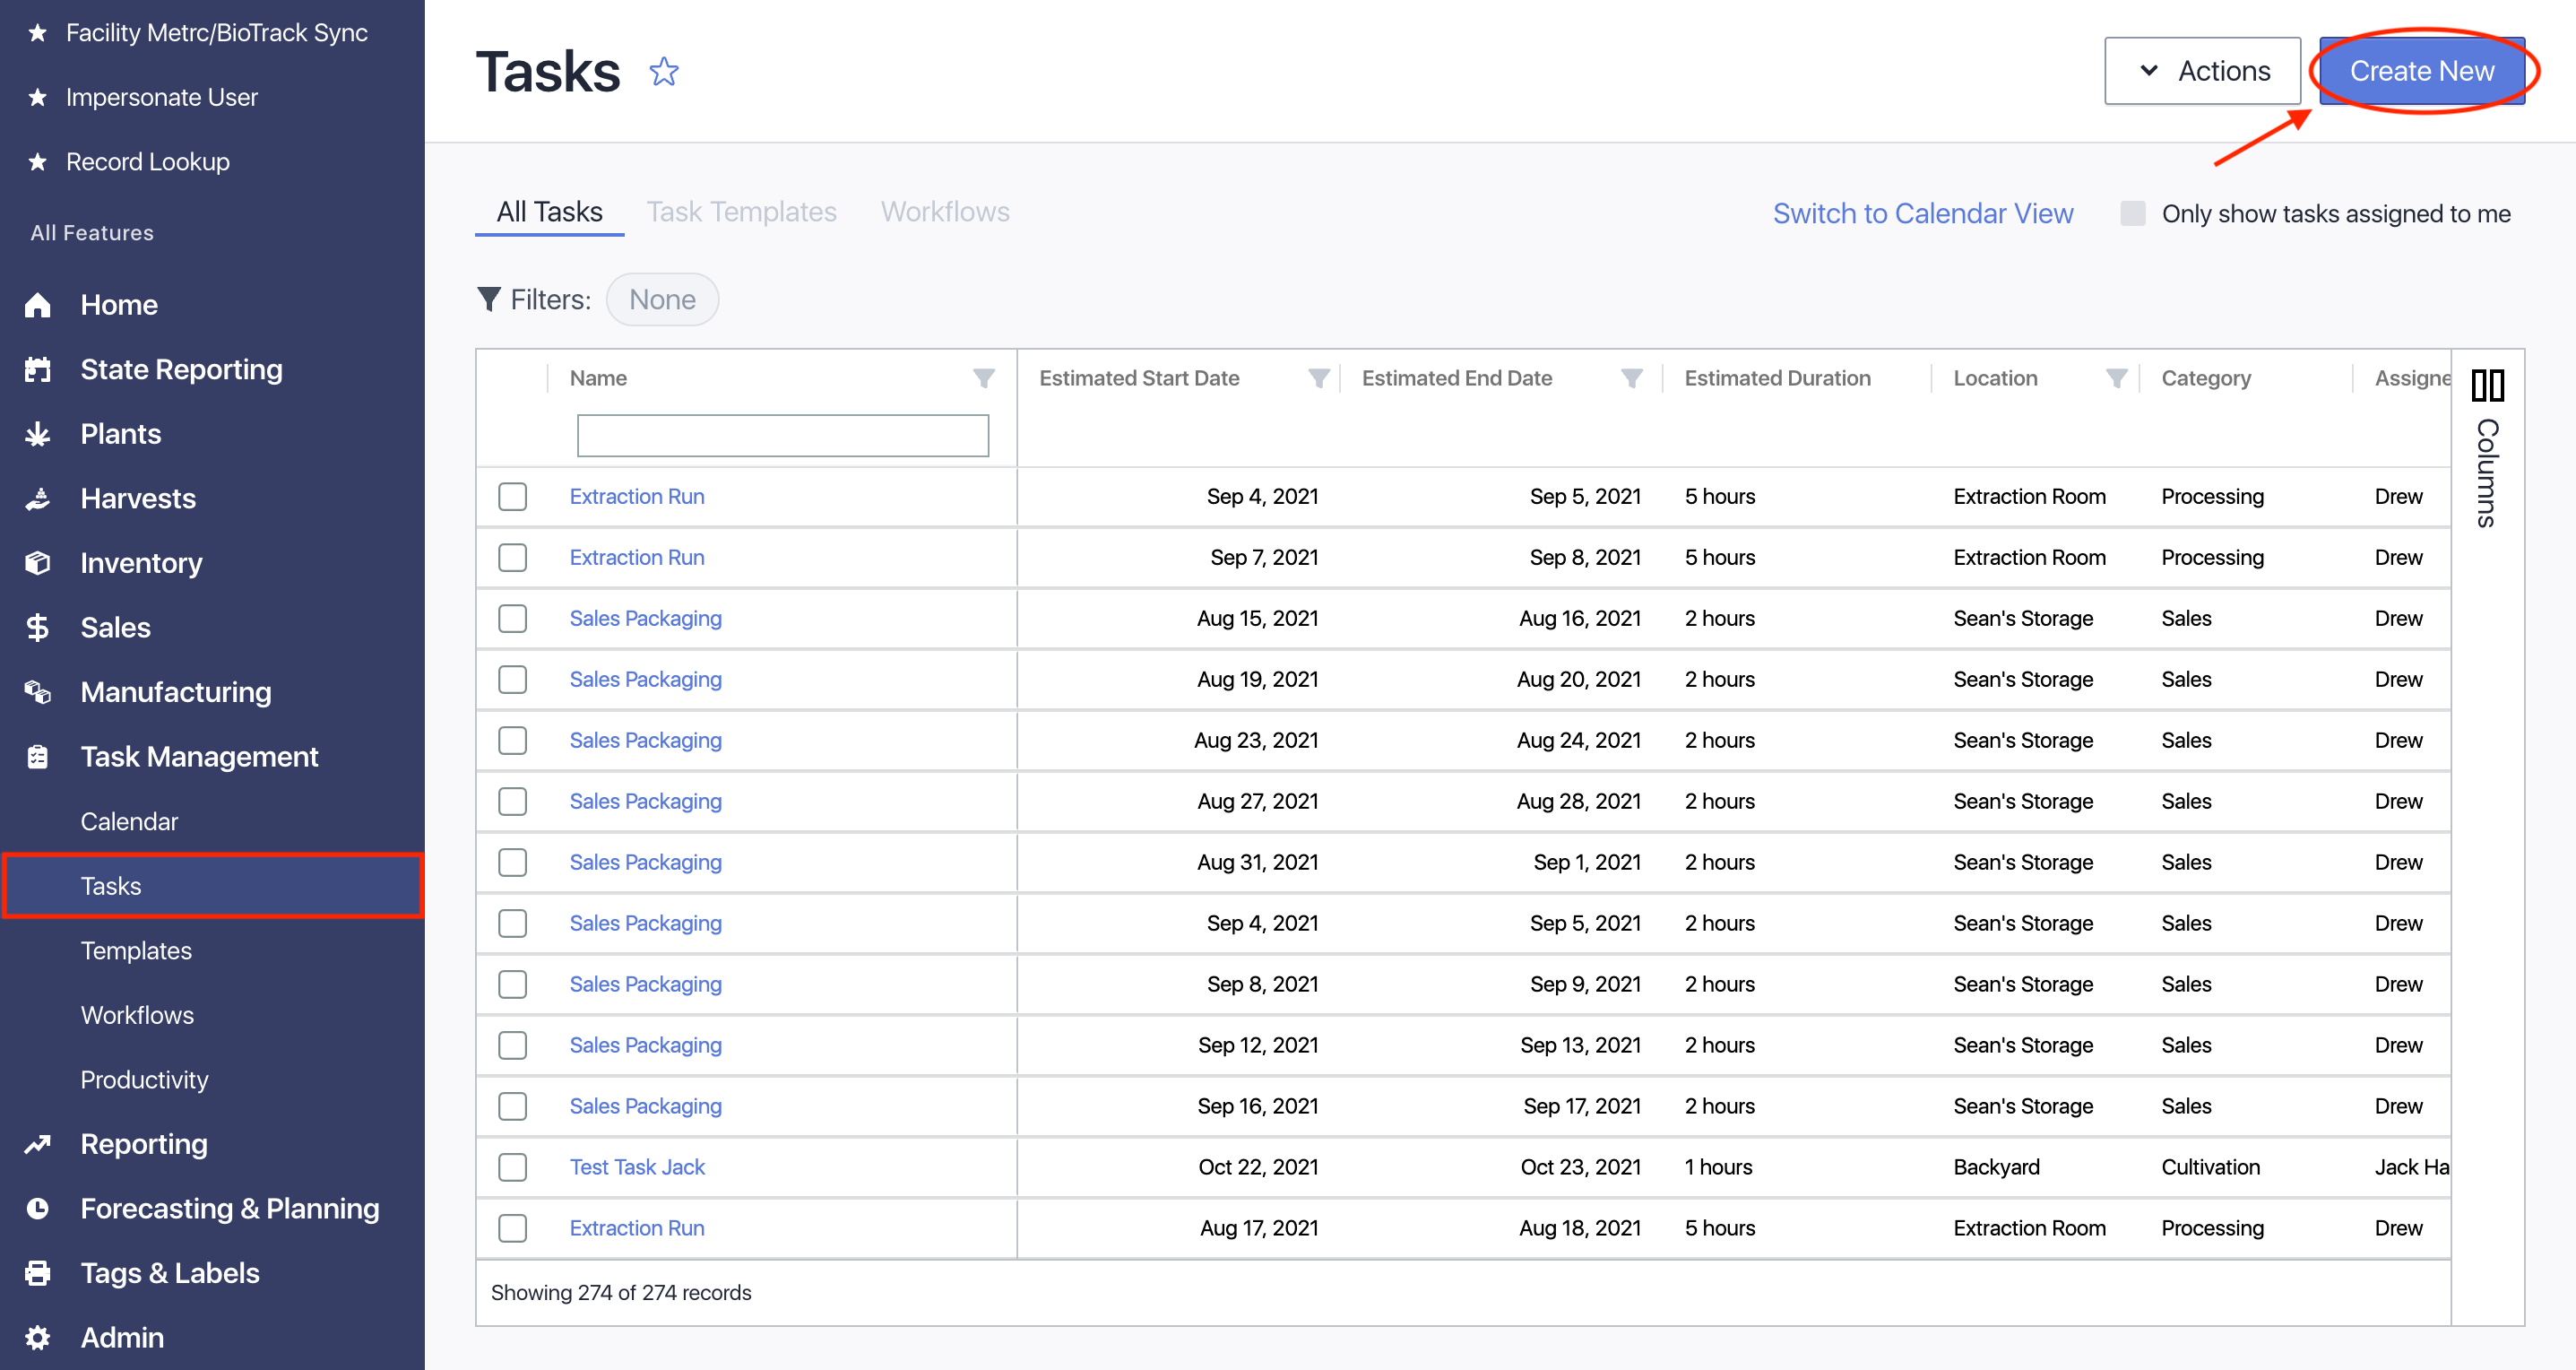Open the Columns panel icon
The height and width of the screenshot is (1370, 2576).
pyautogui.click(x=2487, y=386)
